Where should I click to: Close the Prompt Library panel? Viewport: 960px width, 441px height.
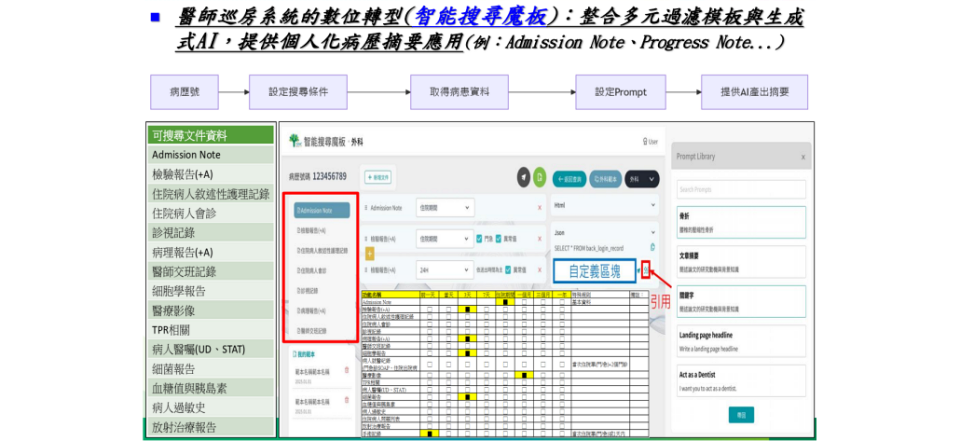tap(802, 157)
